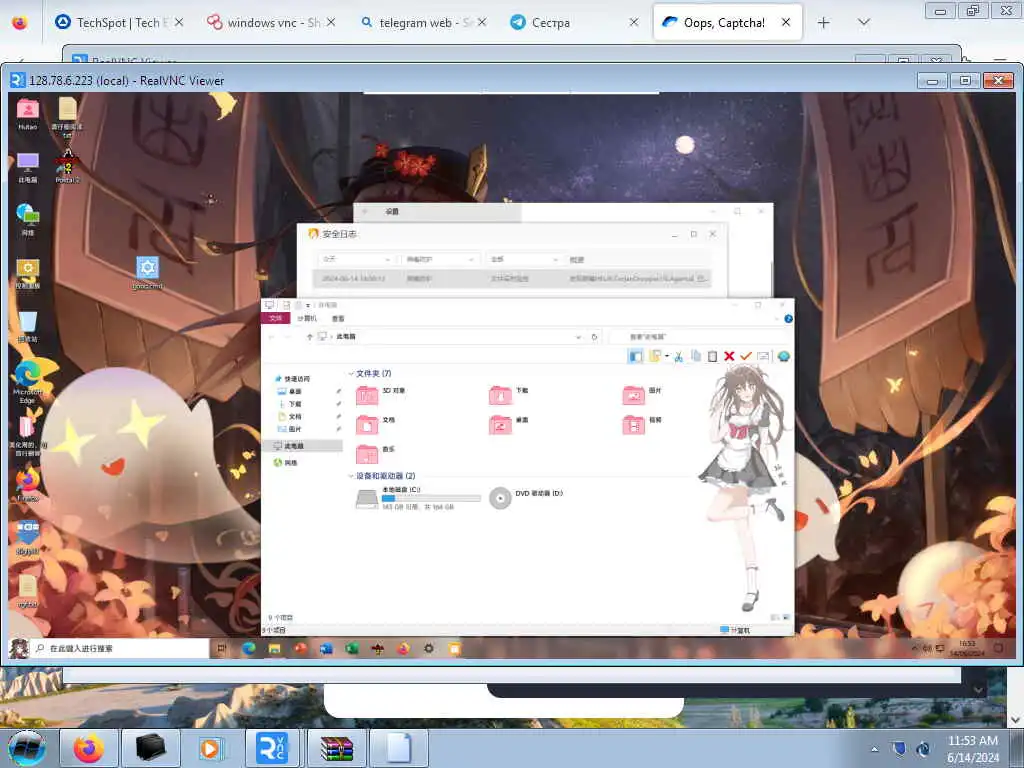Screen dimensions: 1024x768
Task: Select the Recycle Bin on remote desktop
Action: tap(27, 327)
